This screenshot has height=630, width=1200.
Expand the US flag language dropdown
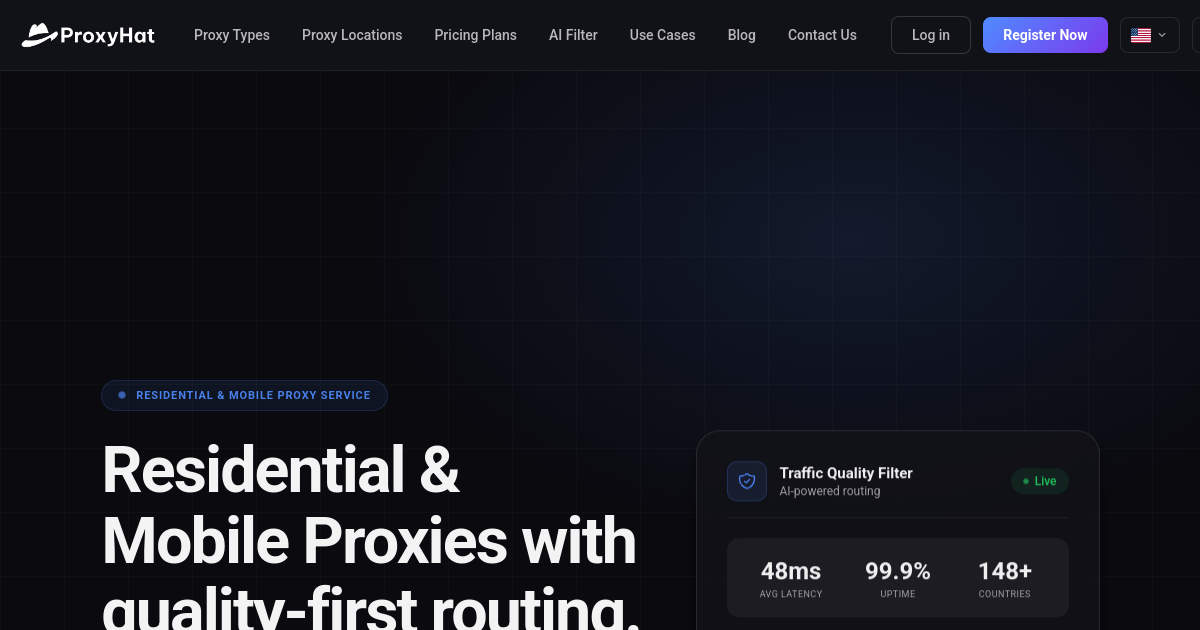pyautogui.click(x=1150, y=35)
